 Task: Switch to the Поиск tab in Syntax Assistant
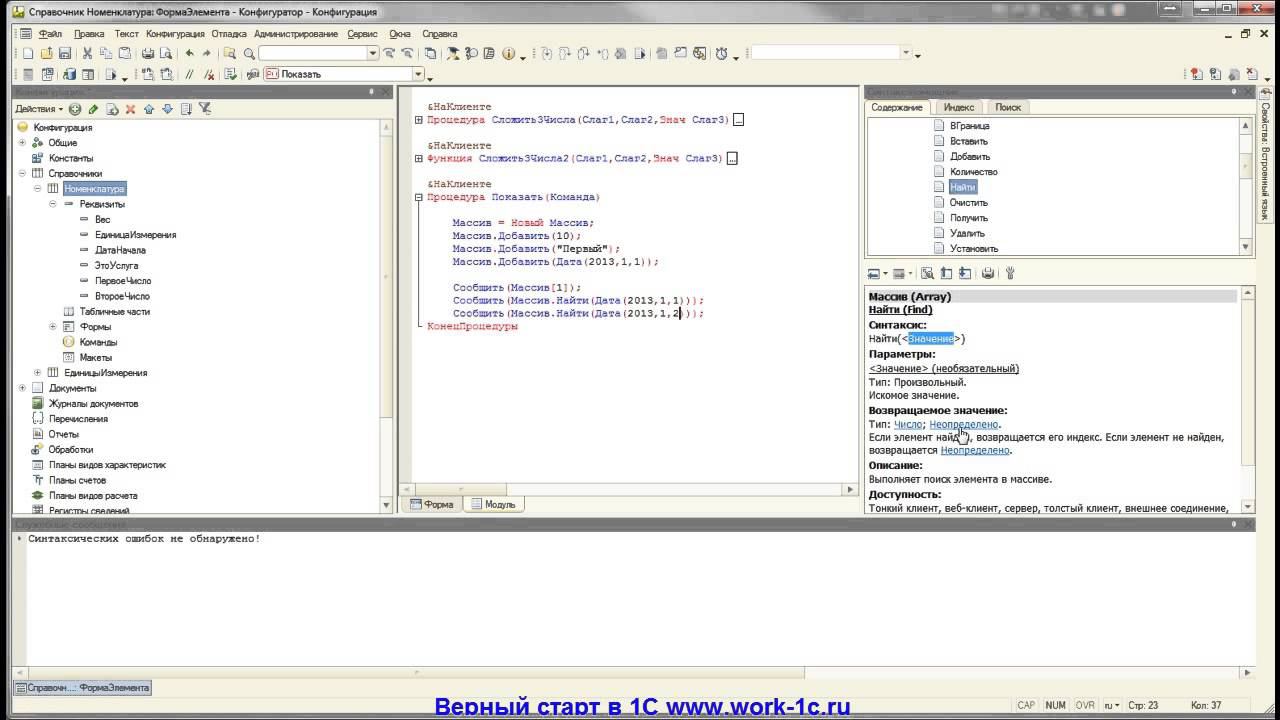1008,107
